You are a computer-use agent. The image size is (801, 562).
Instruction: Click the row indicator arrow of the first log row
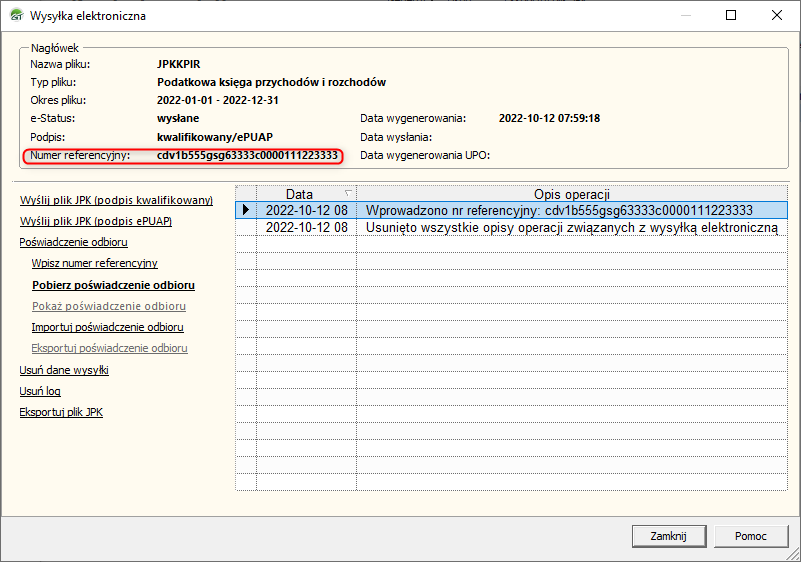(246, 210)
